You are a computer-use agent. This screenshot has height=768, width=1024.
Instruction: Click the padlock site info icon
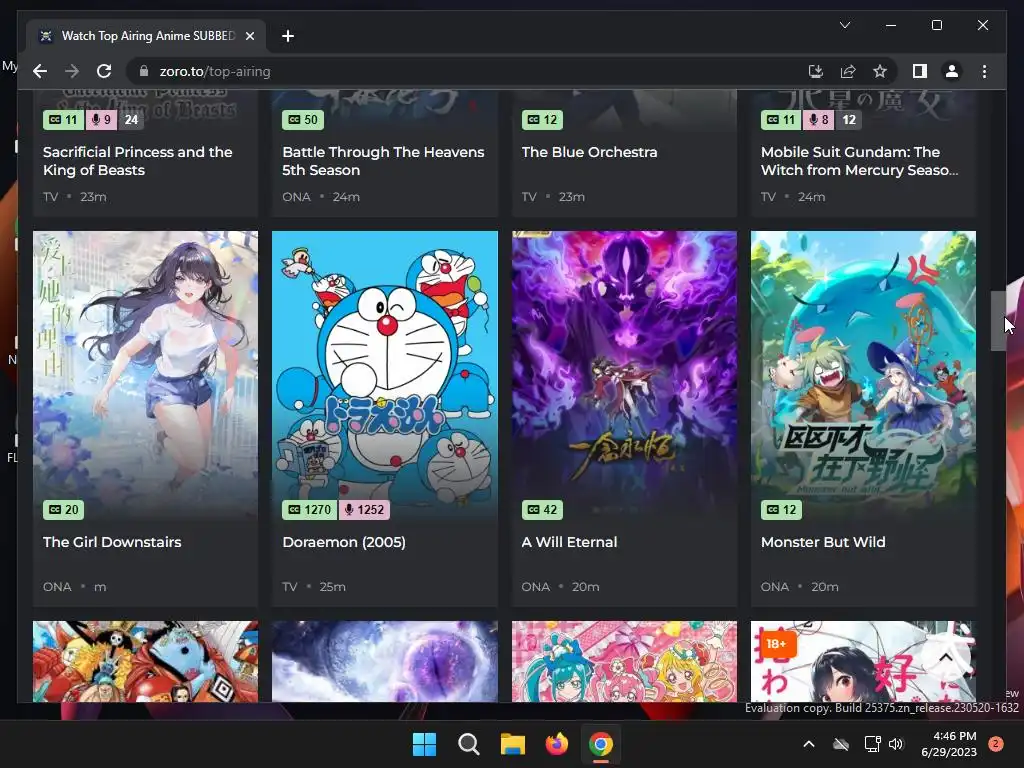144,71
